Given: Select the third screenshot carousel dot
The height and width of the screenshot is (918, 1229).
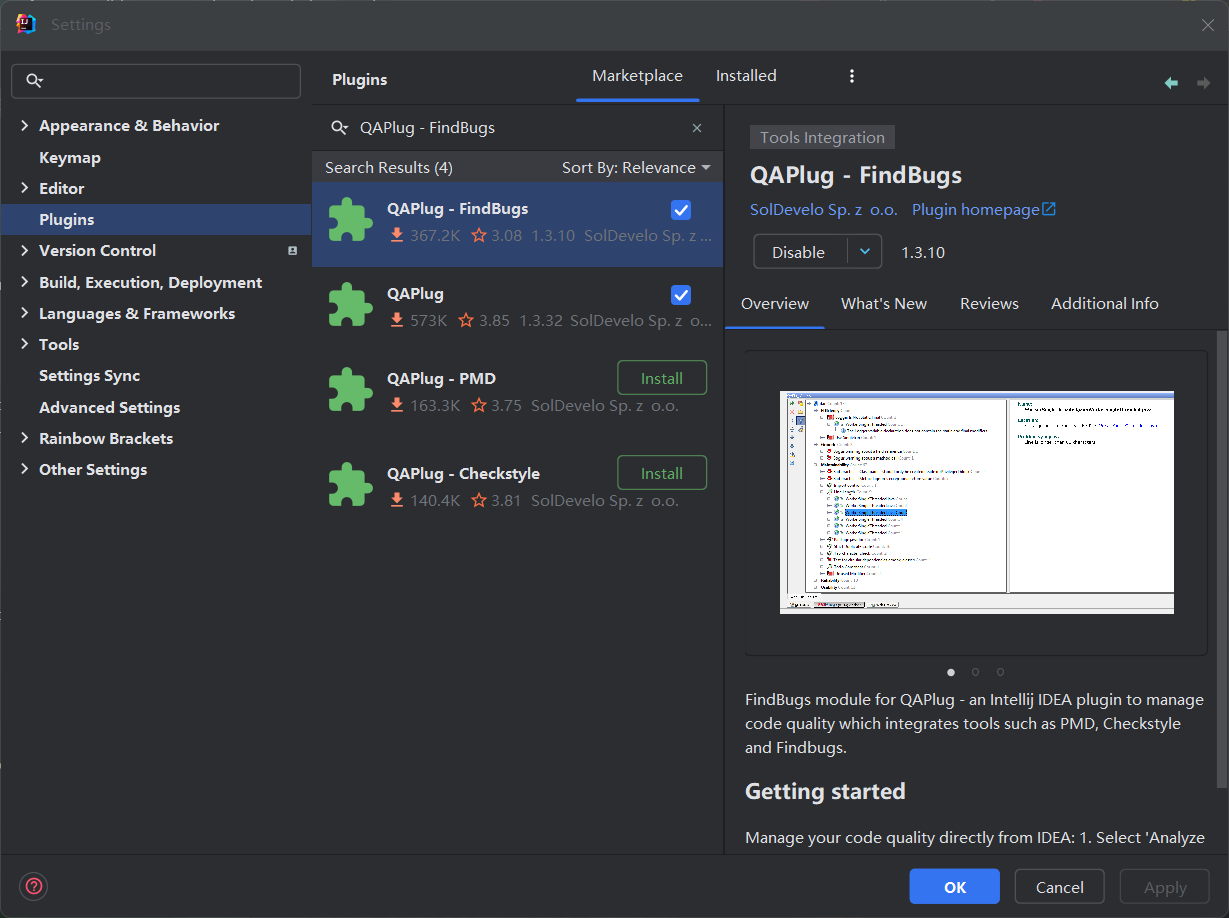Looking at the screenshot, I should (1000, 672).
